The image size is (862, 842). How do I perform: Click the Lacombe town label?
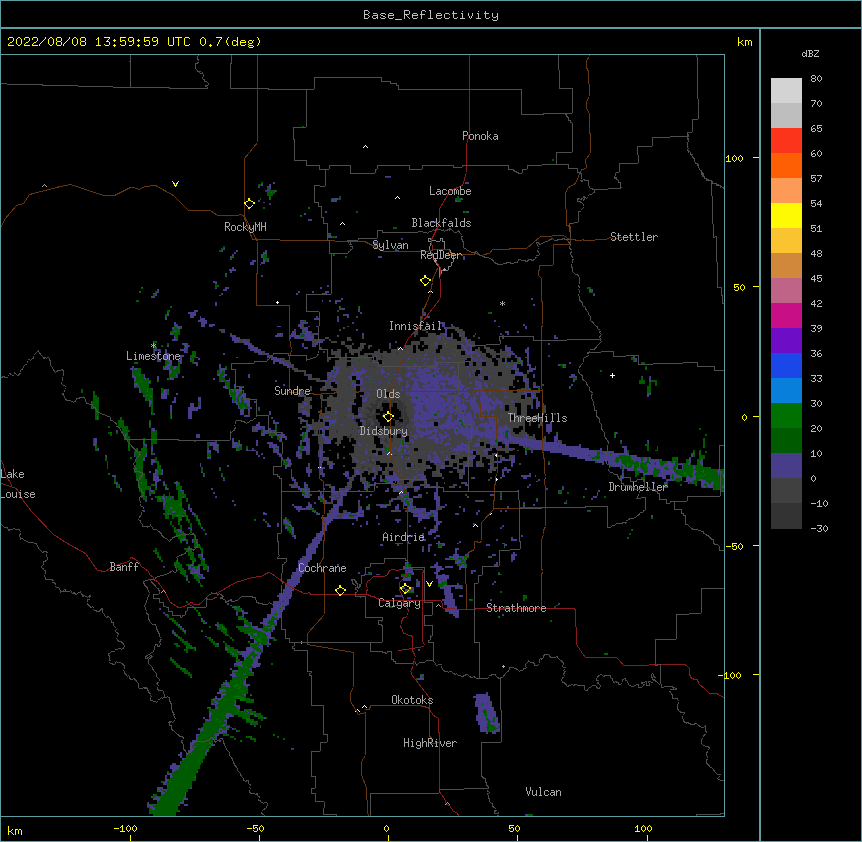tap(450, 191)
